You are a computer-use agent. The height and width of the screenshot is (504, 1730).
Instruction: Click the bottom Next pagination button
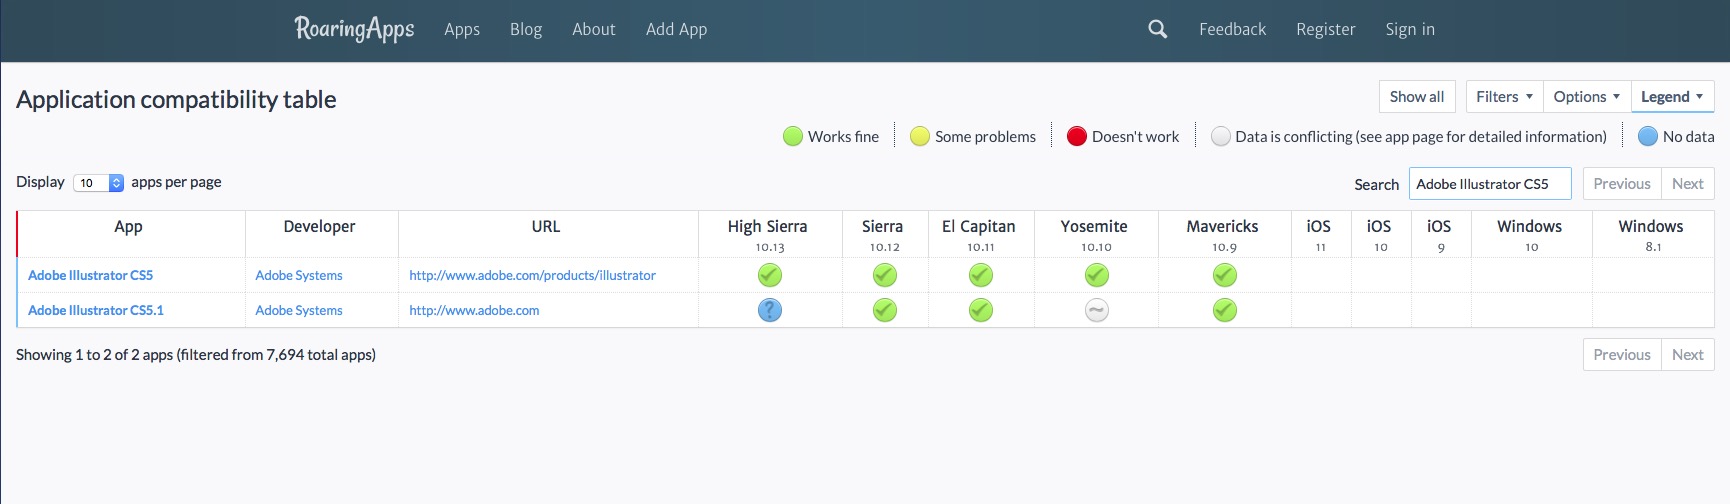click(1687, 355)
